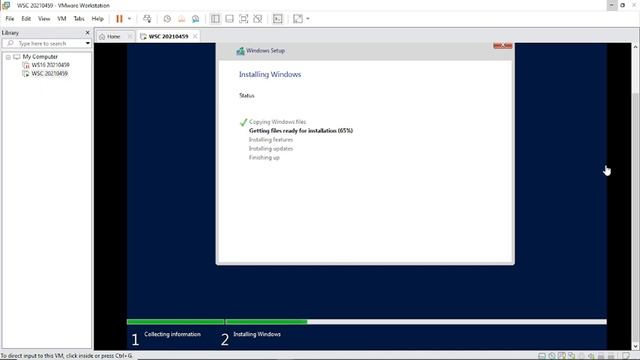Click the scroll up arrow of VM view
Screen dimensions: 640x360
[636, 47]
